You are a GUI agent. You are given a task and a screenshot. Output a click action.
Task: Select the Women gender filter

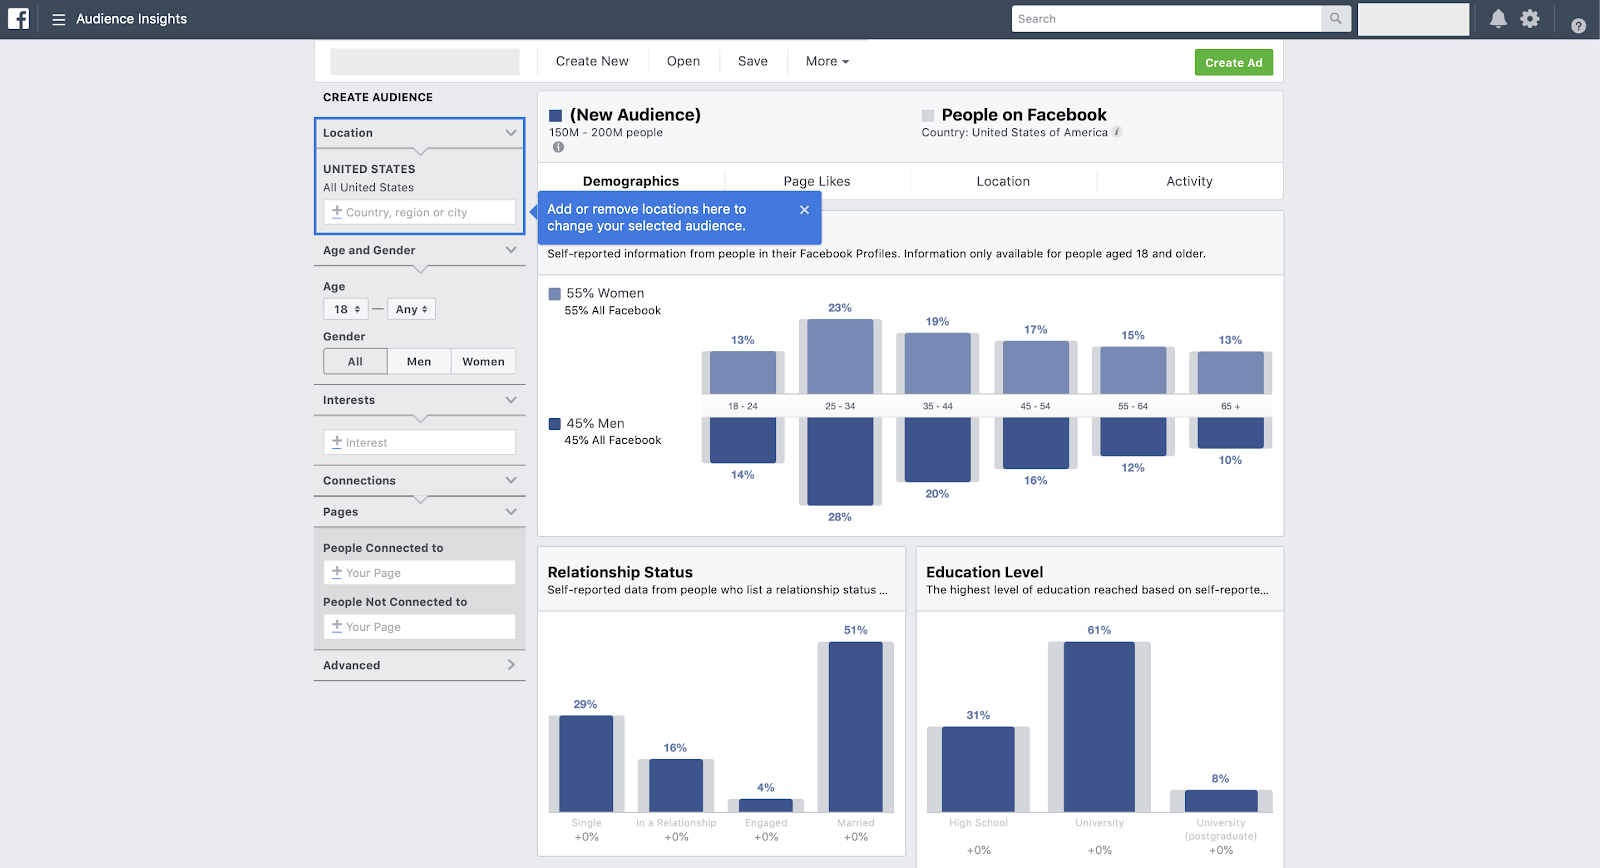click(x=483, y=362)
